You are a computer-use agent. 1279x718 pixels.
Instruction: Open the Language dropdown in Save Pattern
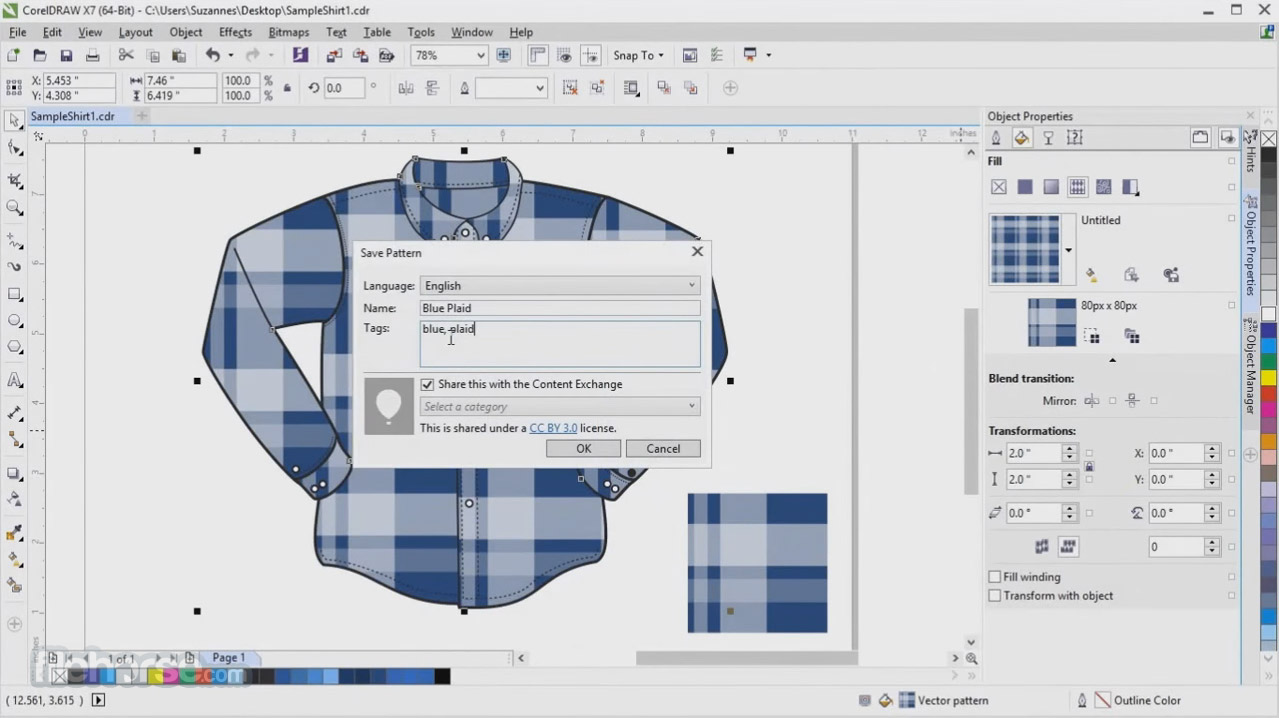pos(691,285)
